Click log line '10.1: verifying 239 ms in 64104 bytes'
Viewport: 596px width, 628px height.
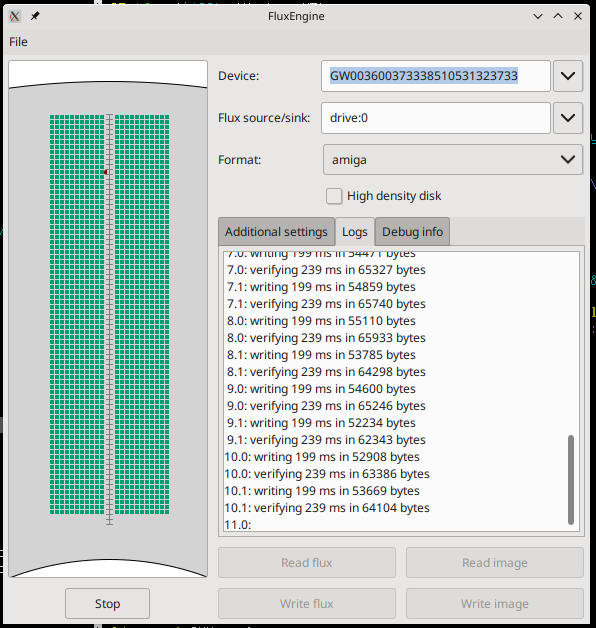327,508
